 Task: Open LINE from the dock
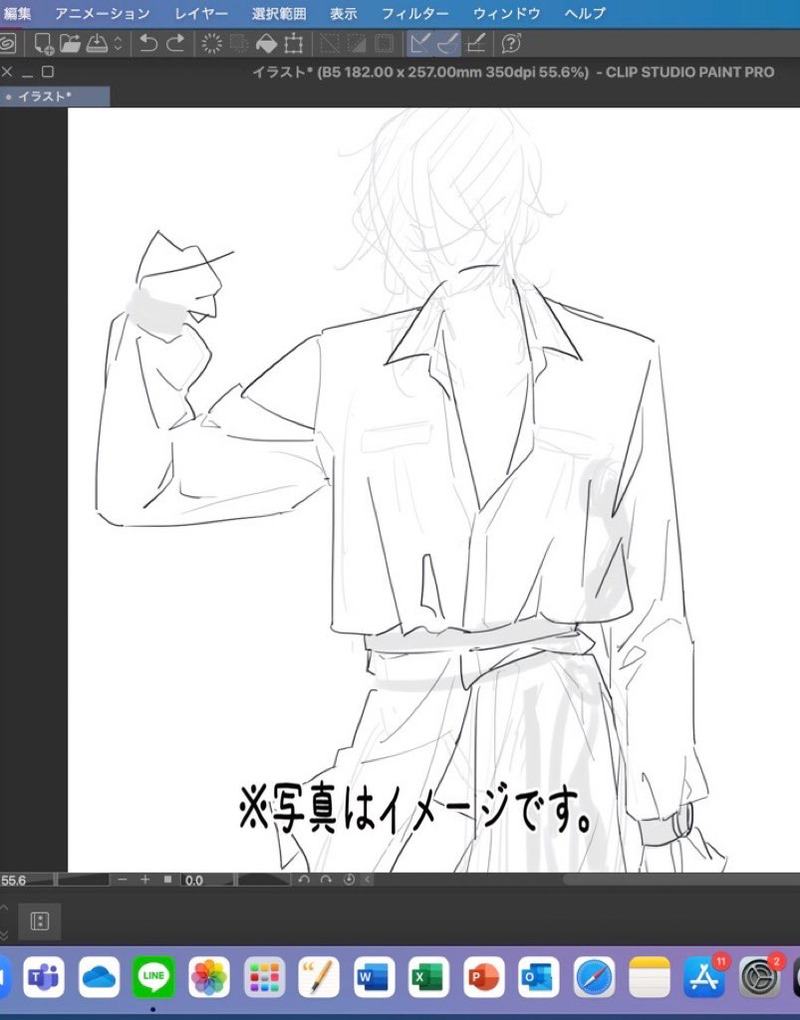153,977
